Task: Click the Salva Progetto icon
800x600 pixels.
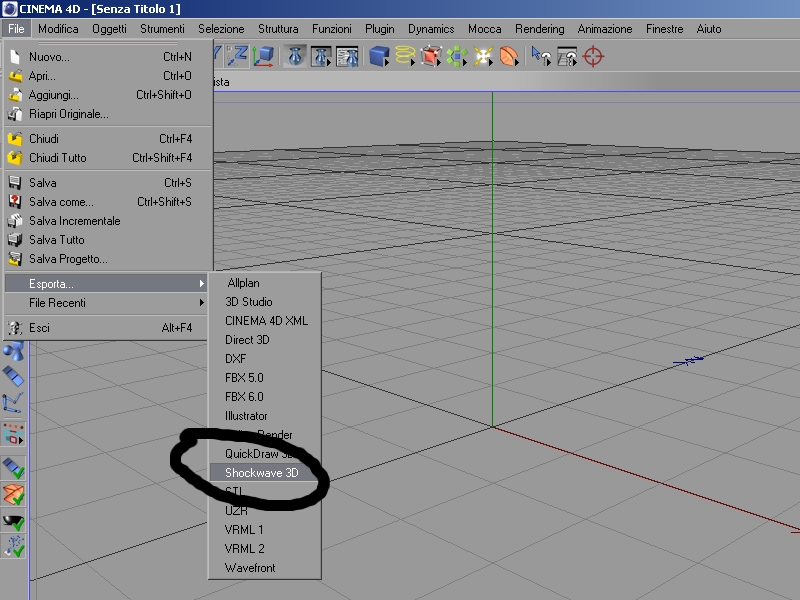Action: (x=15, y=259)
